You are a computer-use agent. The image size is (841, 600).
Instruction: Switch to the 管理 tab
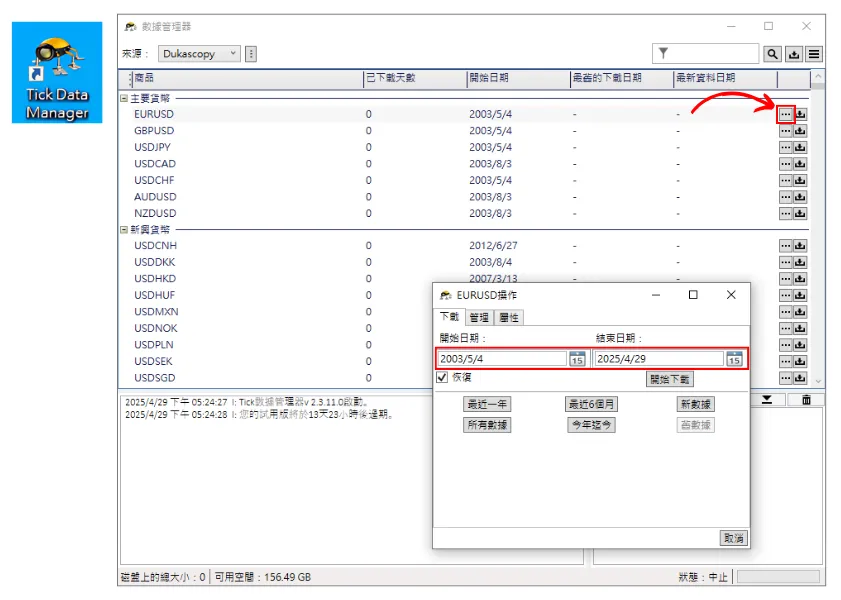tap(479, 317)
